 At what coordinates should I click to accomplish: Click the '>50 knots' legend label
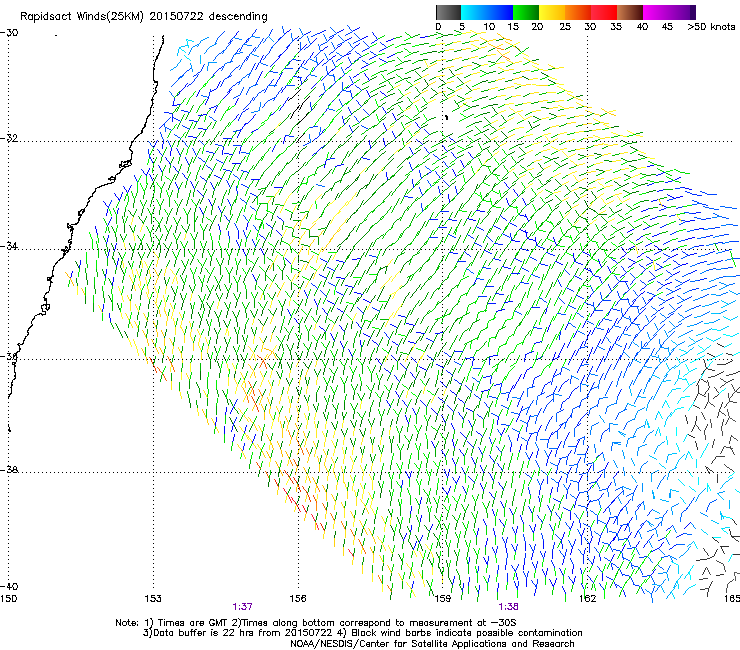(x=711, y=27)
